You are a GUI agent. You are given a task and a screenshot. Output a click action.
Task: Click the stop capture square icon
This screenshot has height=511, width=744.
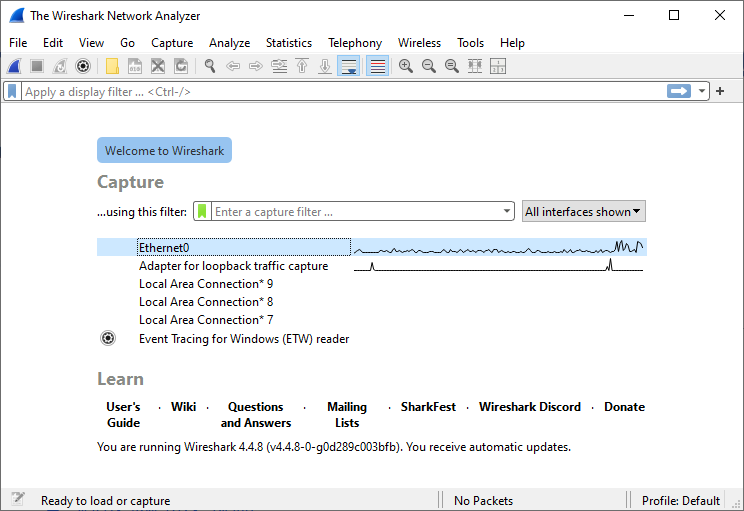(37, 66)
